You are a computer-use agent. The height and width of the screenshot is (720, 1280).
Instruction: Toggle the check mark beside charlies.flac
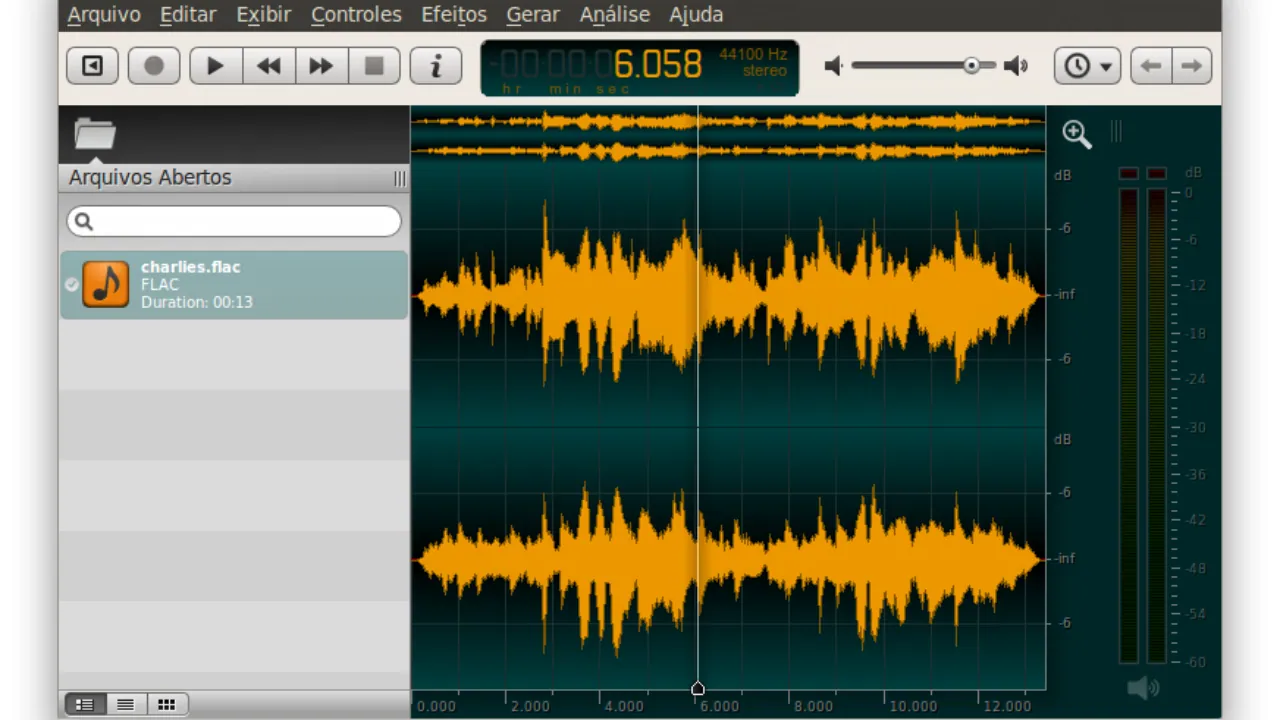(71, 285)
